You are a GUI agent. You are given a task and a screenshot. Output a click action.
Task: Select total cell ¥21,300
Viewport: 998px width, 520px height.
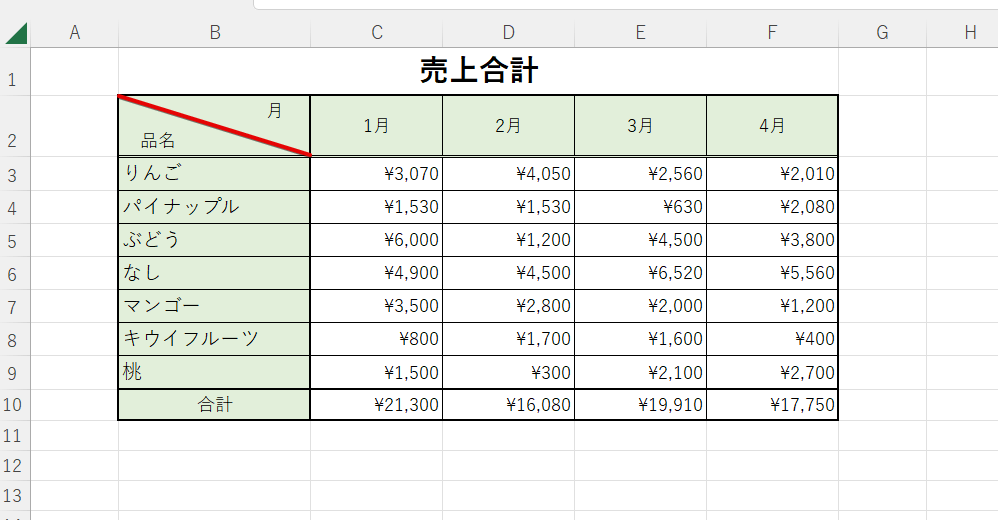coord(377,405)
